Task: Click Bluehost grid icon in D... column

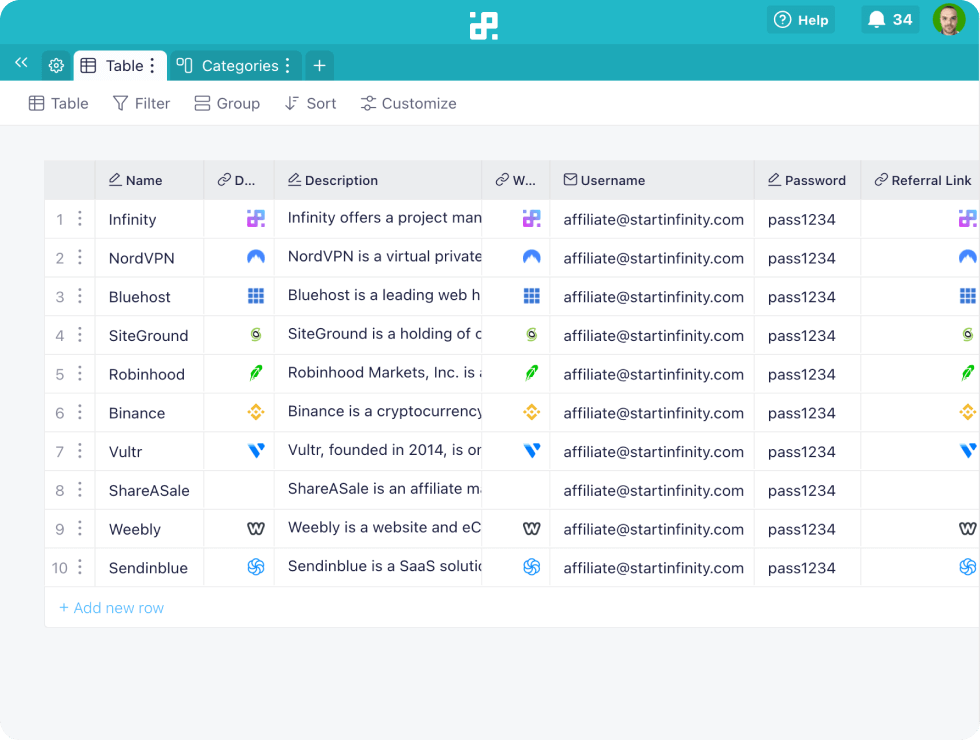Action: point(256,296)
